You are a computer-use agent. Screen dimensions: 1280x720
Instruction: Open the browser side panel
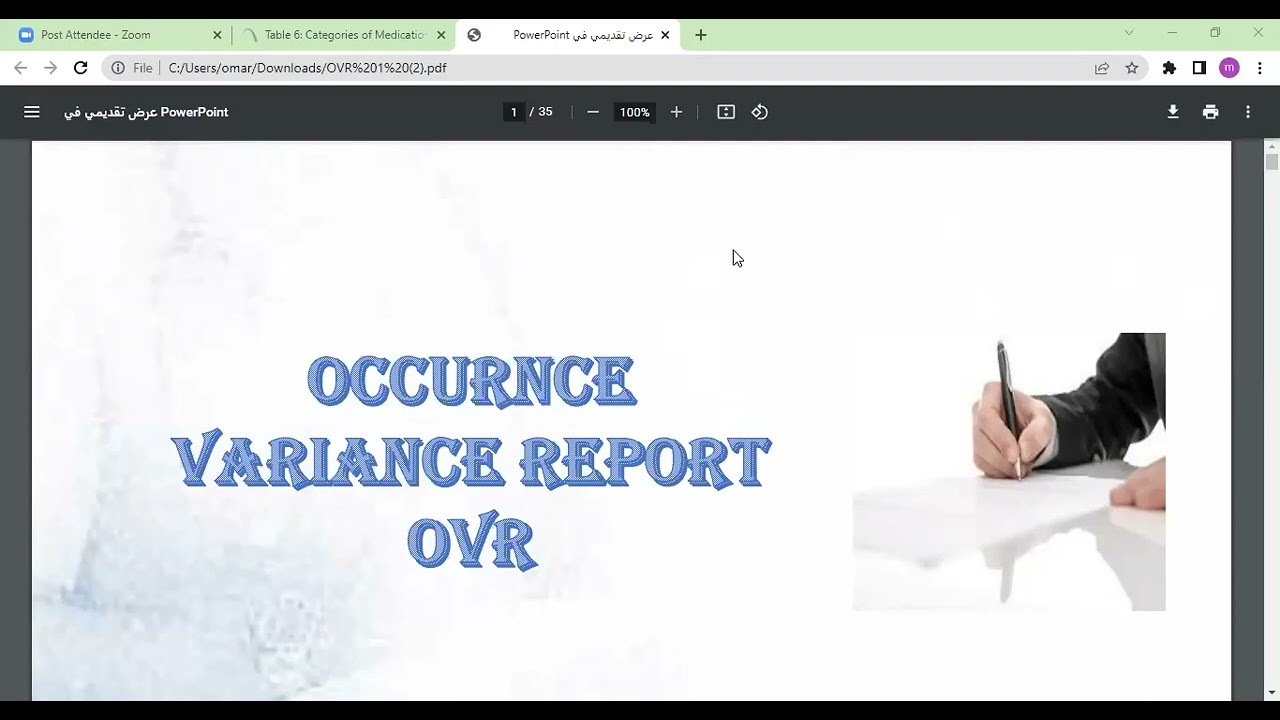coord(1199,68)
